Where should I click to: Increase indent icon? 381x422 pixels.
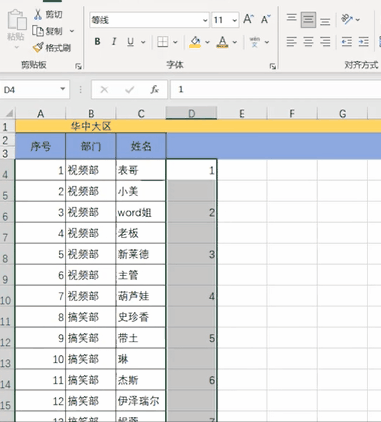tap(363, 42)
